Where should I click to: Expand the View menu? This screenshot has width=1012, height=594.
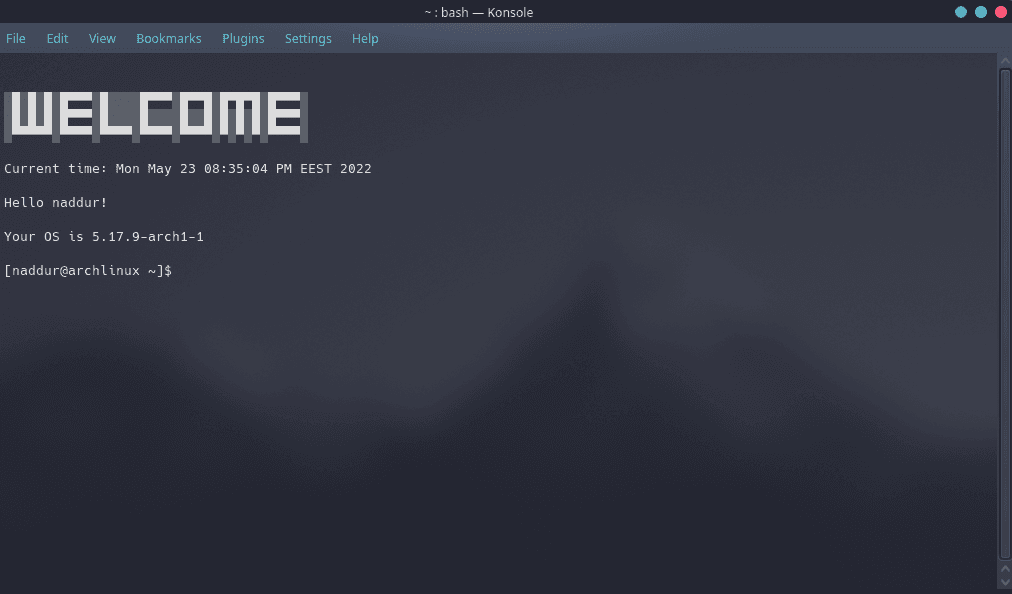click(x=102, y=39)
